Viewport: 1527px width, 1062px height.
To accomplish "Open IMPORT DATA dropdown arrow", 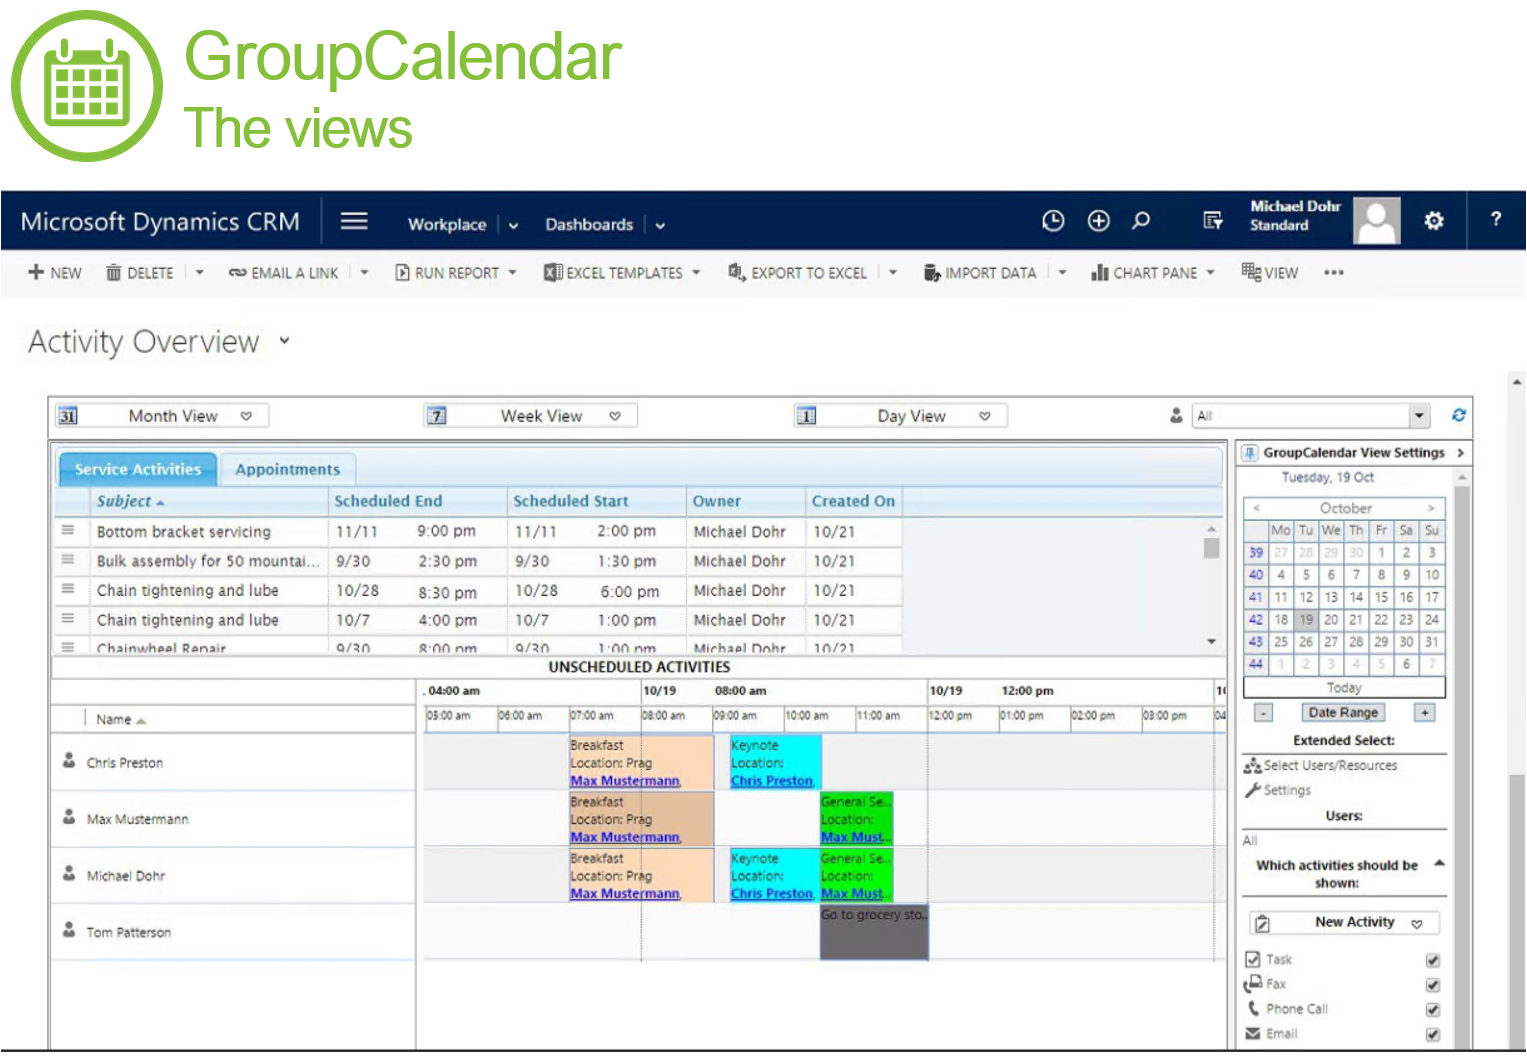I will [x=1062, y=272].
